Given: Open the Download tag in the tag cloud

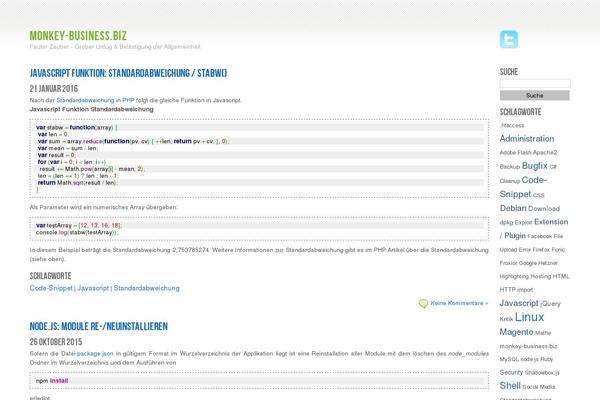Looking at the screenshot, I should pos(543,209).
